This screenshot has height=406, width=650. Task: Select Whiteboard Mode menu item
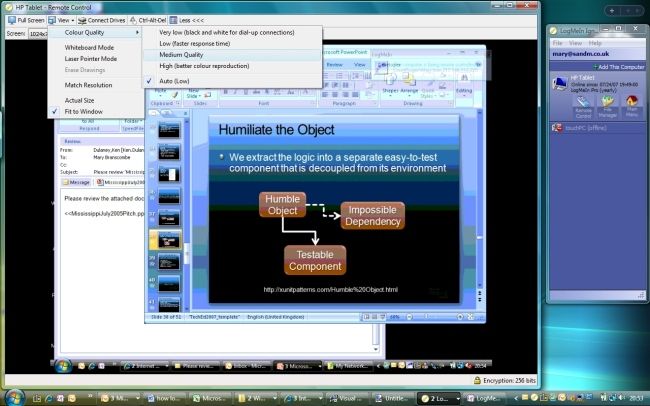[95, 47]
